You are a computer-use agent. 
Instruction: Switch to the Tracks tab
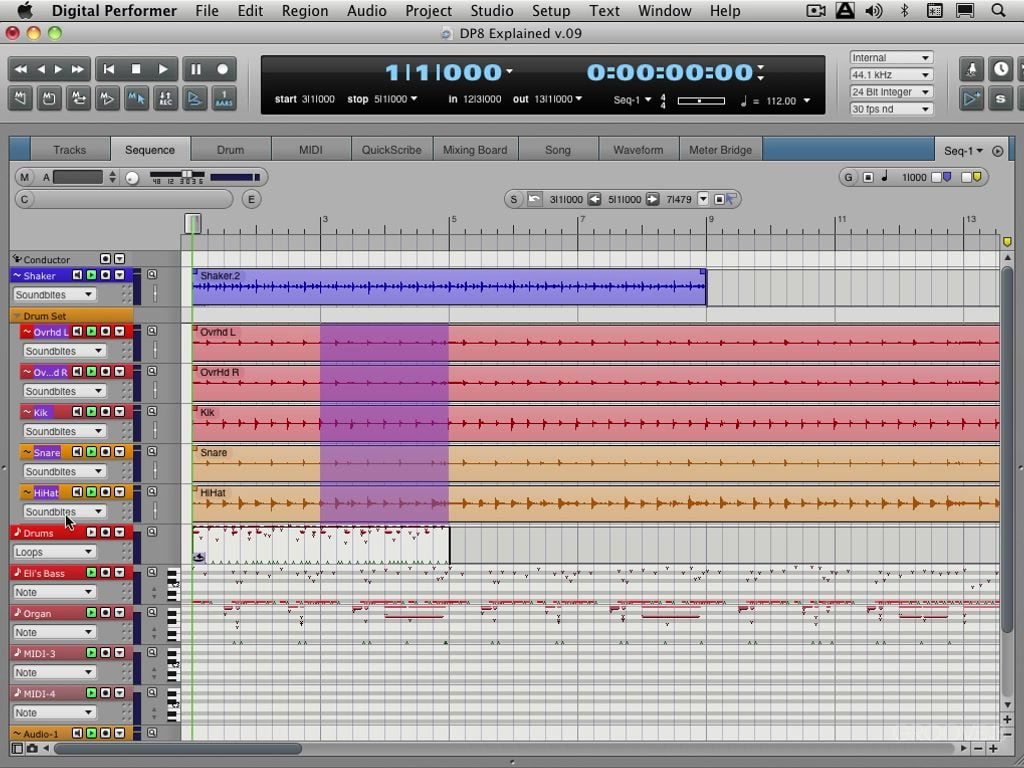click(70, 150)
